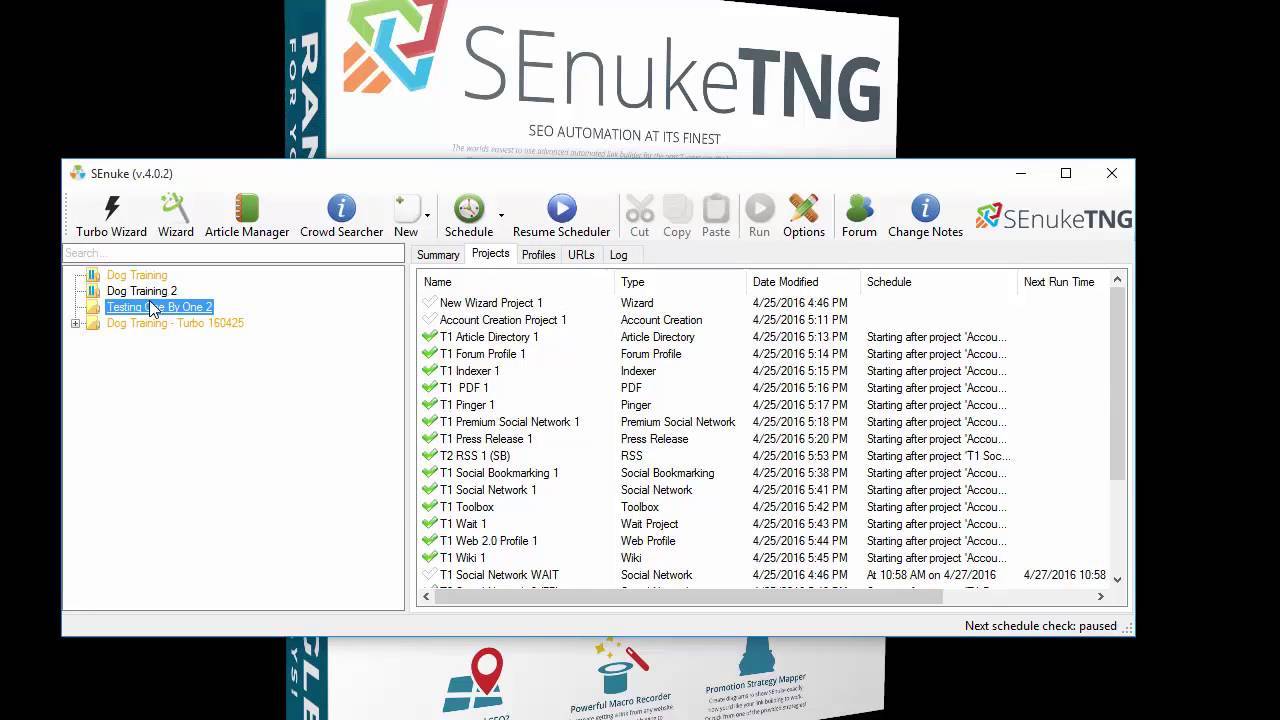Open the Change Notes
1280x720 pixels.
pyautogui.click(x=925, y=216)
